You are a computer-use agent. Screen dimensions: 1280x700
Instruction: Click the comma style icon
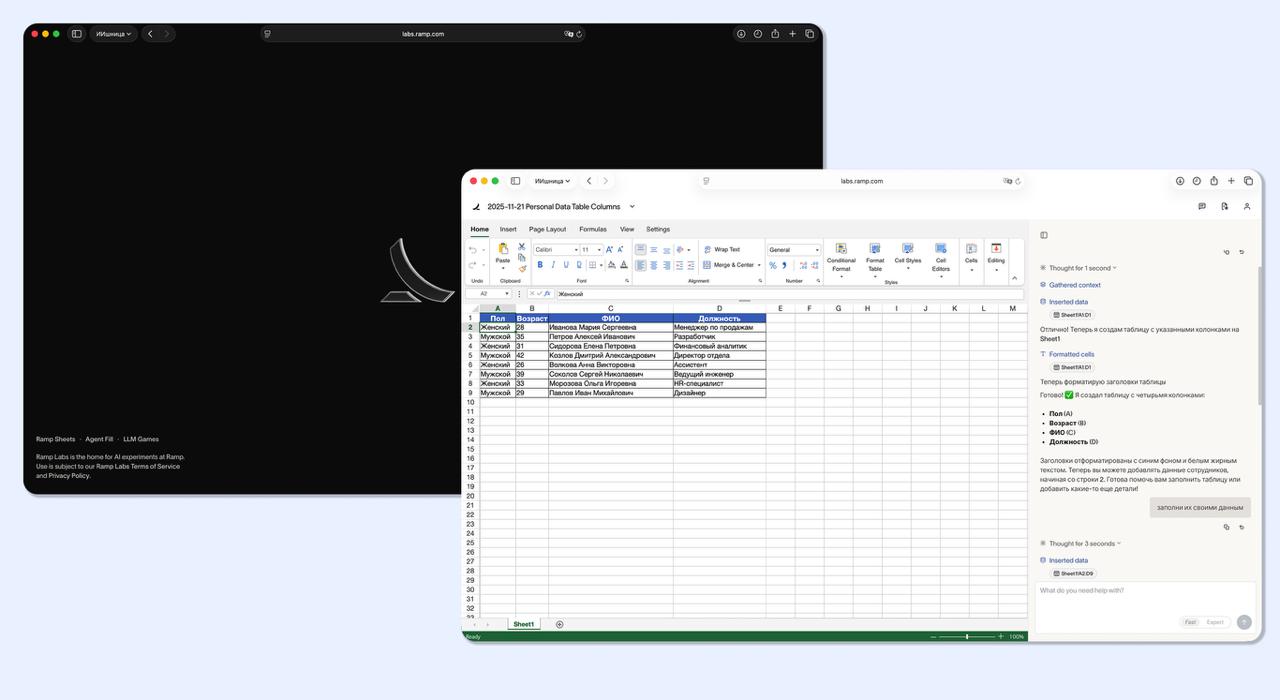point(785,265)
